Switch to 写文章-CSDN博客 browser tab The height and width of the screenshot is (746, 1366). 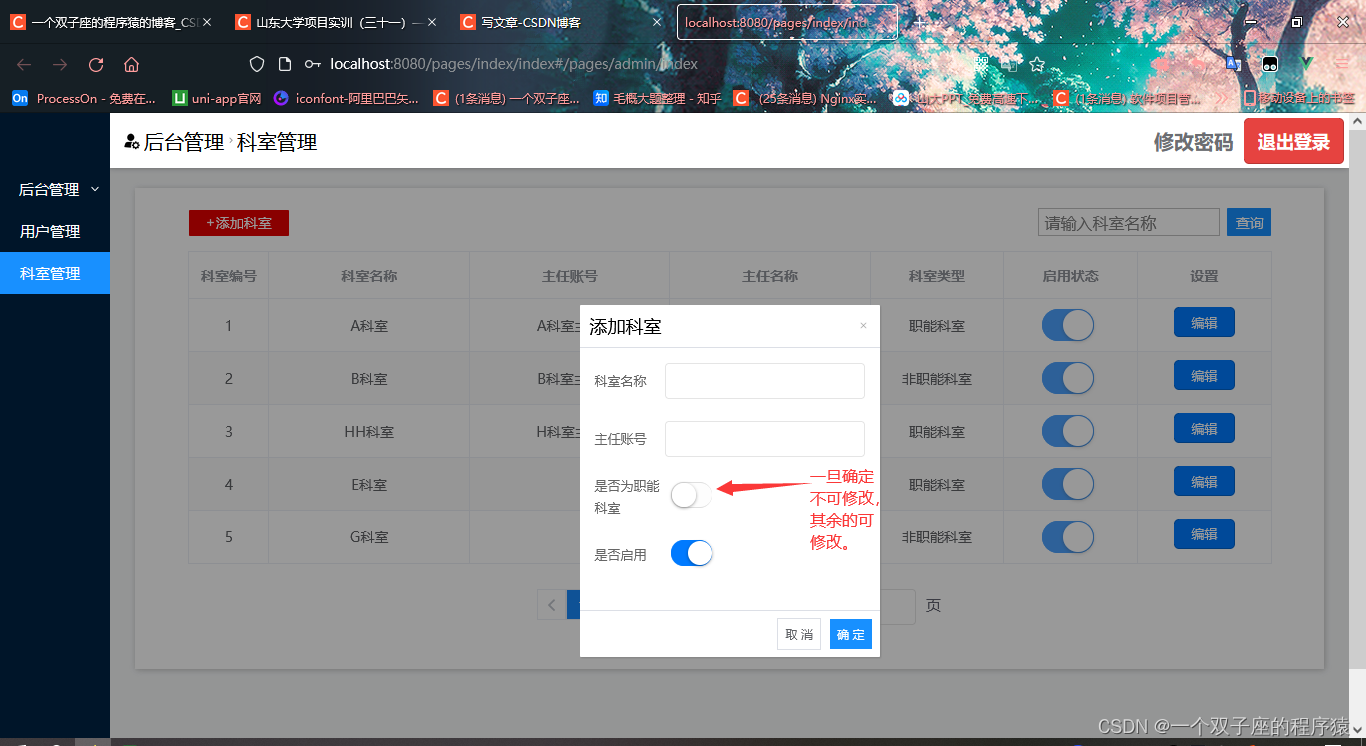[x=560, y=22]
